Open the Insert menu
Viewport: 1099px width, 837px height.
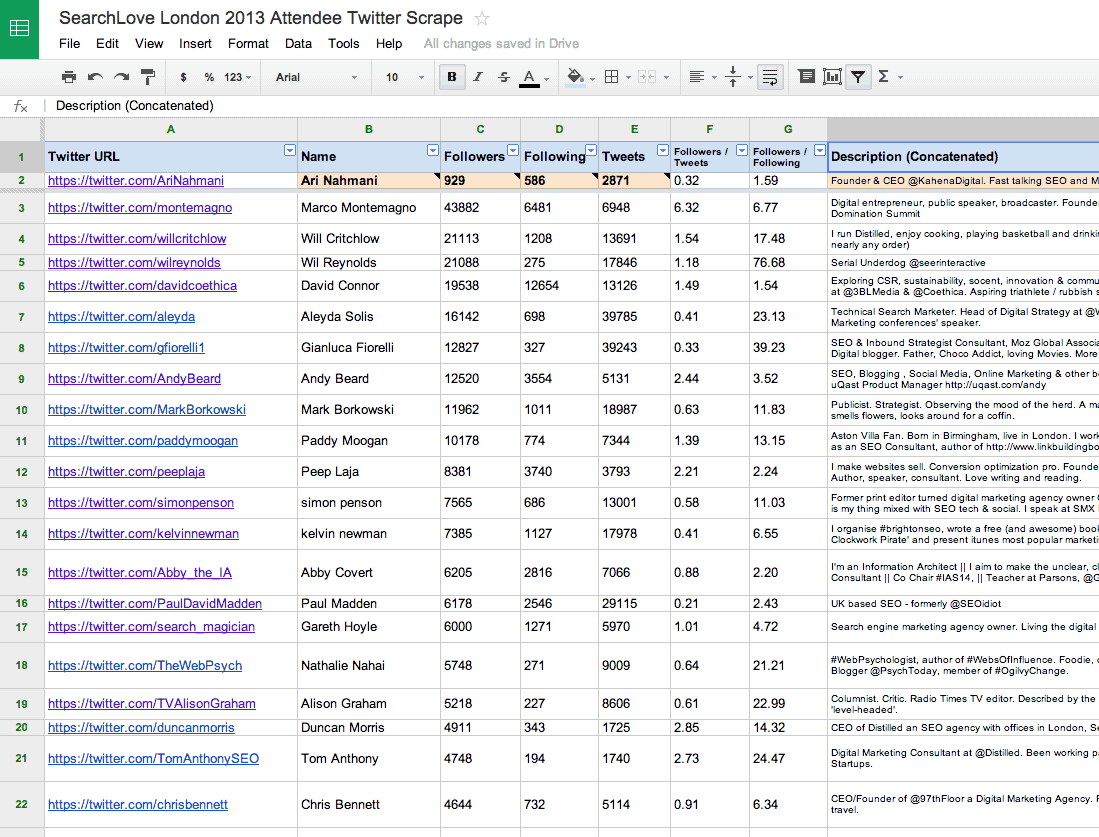click(195, 43)
